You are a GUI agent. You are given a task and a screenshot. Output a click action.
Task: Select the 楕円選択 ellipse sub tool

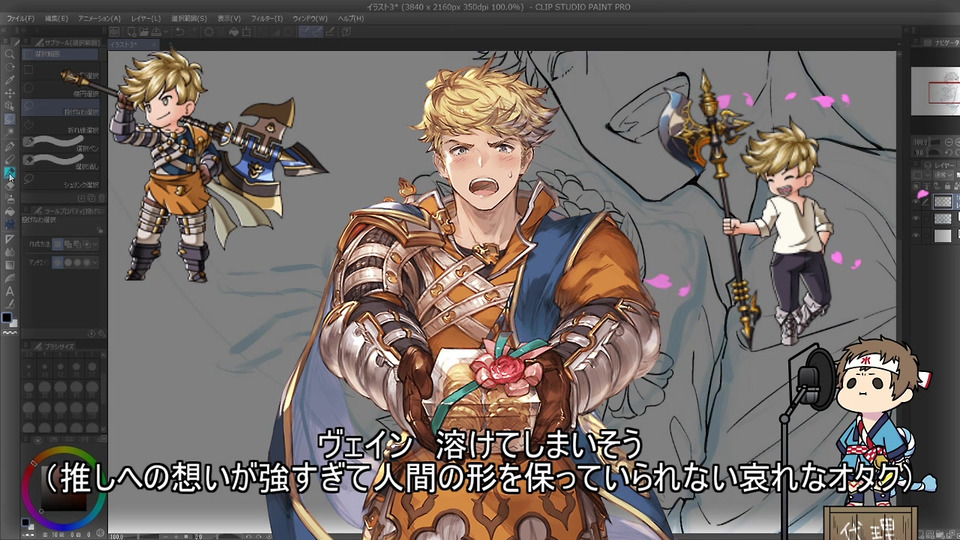click(x=60, y=91)
